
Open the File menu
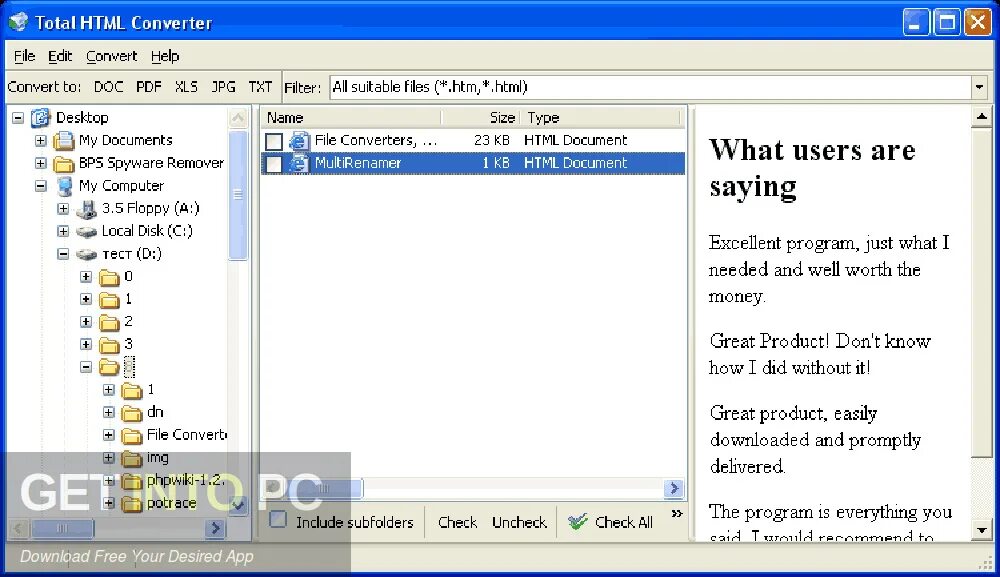[x=24, y=56]
